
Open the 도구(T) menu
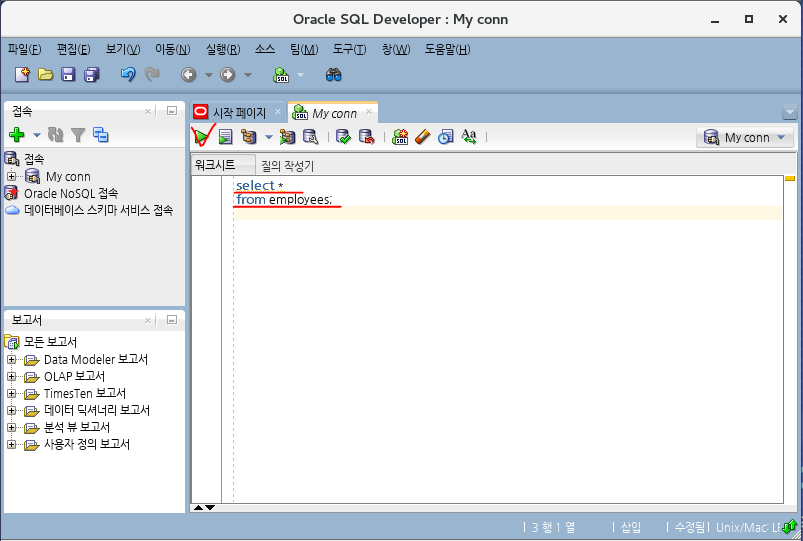(x=349, y=49)
